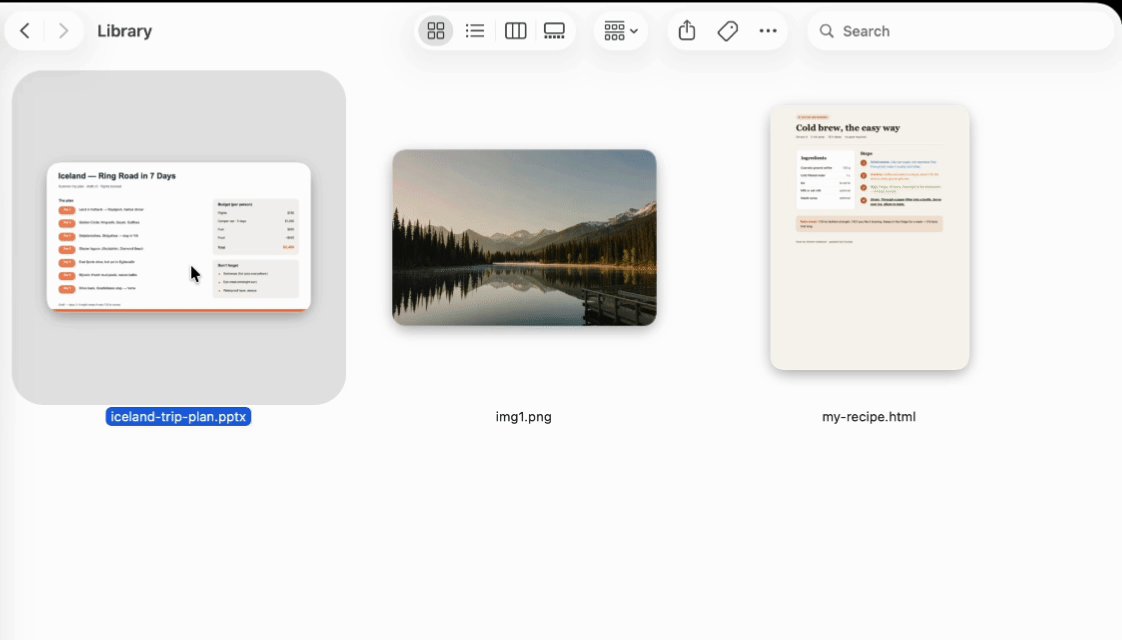Select the Iceland Ring Road slide thumbnail
The width and height of the screenshot is (1122, 640).
point(179,237)
